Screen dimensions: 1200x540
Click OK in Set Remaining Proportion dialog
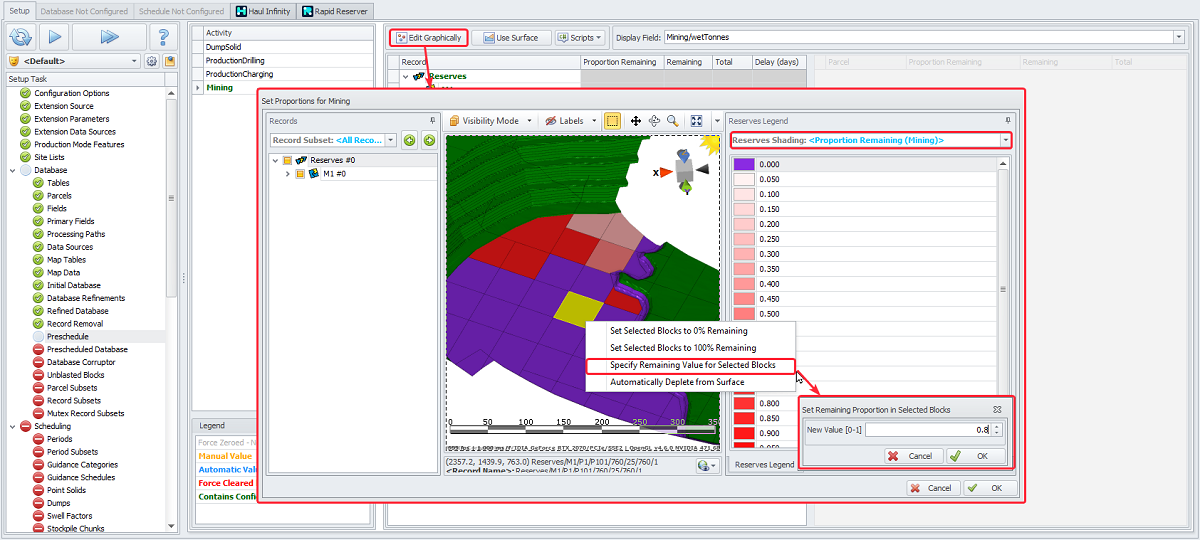[975, 456]
